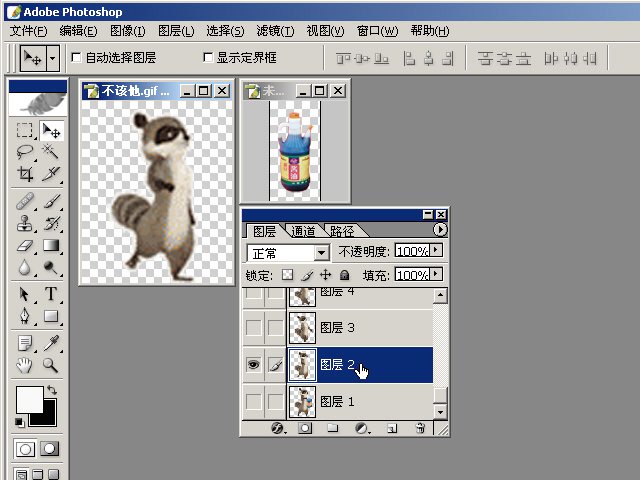
Task: Hide 图层 2 using eye icon
Action: 253,364
